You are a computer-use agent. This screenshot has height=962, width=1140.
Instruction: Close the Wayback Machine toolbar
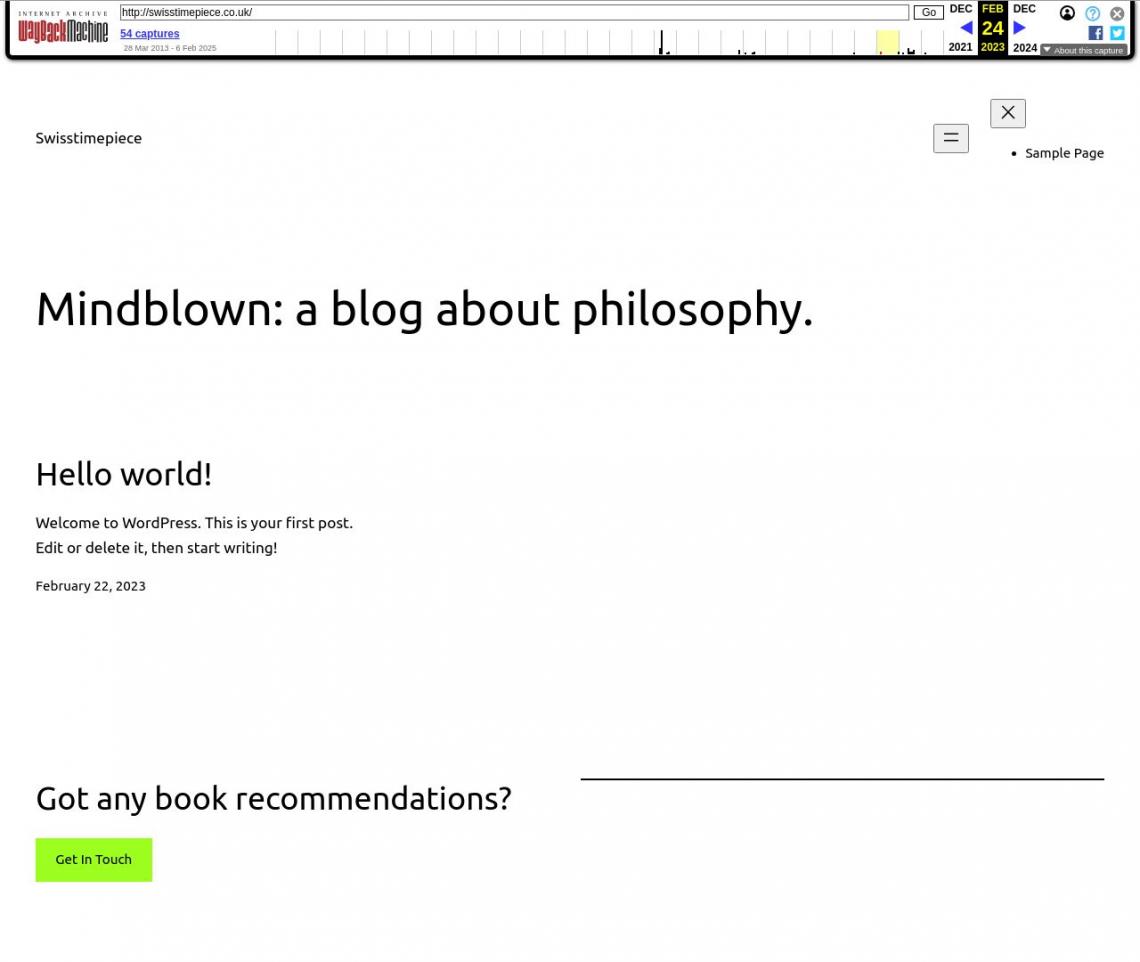tap(1117, 13)
